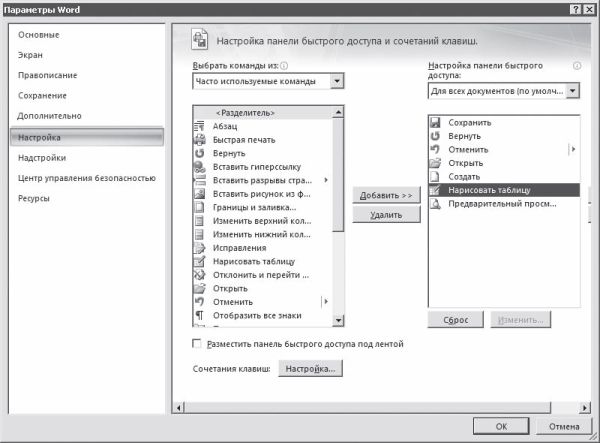
Task: Click the help question mark in title bar
Action: click(x=576, y=10)
